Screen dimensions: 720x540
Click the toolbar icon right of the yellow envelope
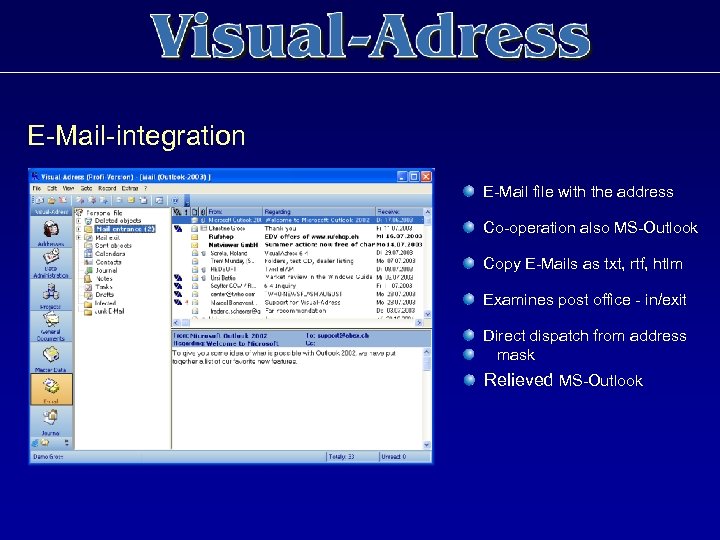click(x=143, y=200)
